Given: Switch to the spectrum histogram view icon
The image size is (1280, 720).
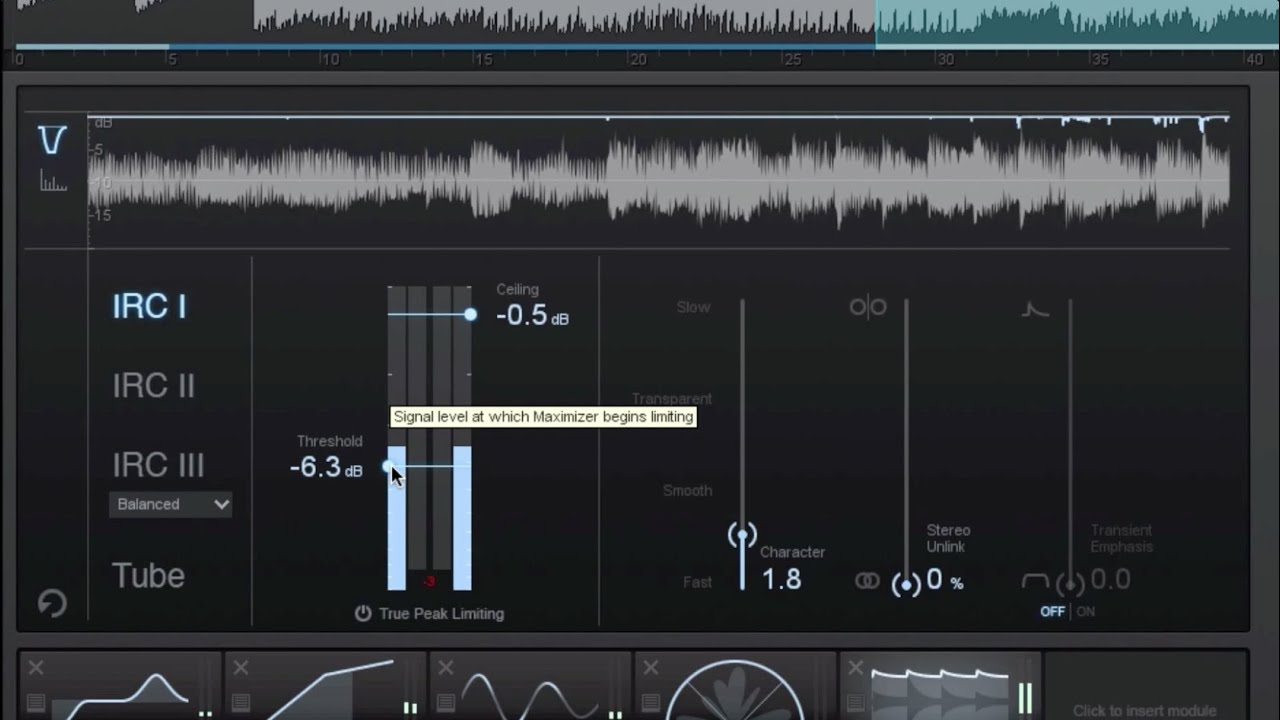Looking at the screenshot, I should tap(53, 181).
